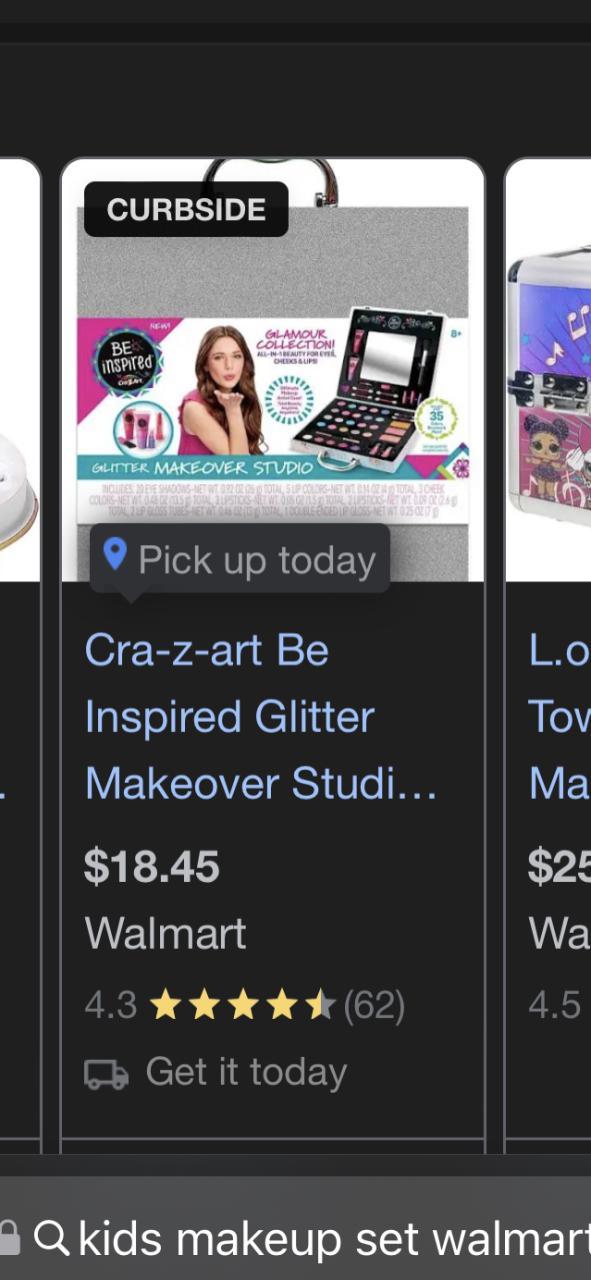Tap the 4.3 rating number
591x1280 pixels.
(110, 1005)
